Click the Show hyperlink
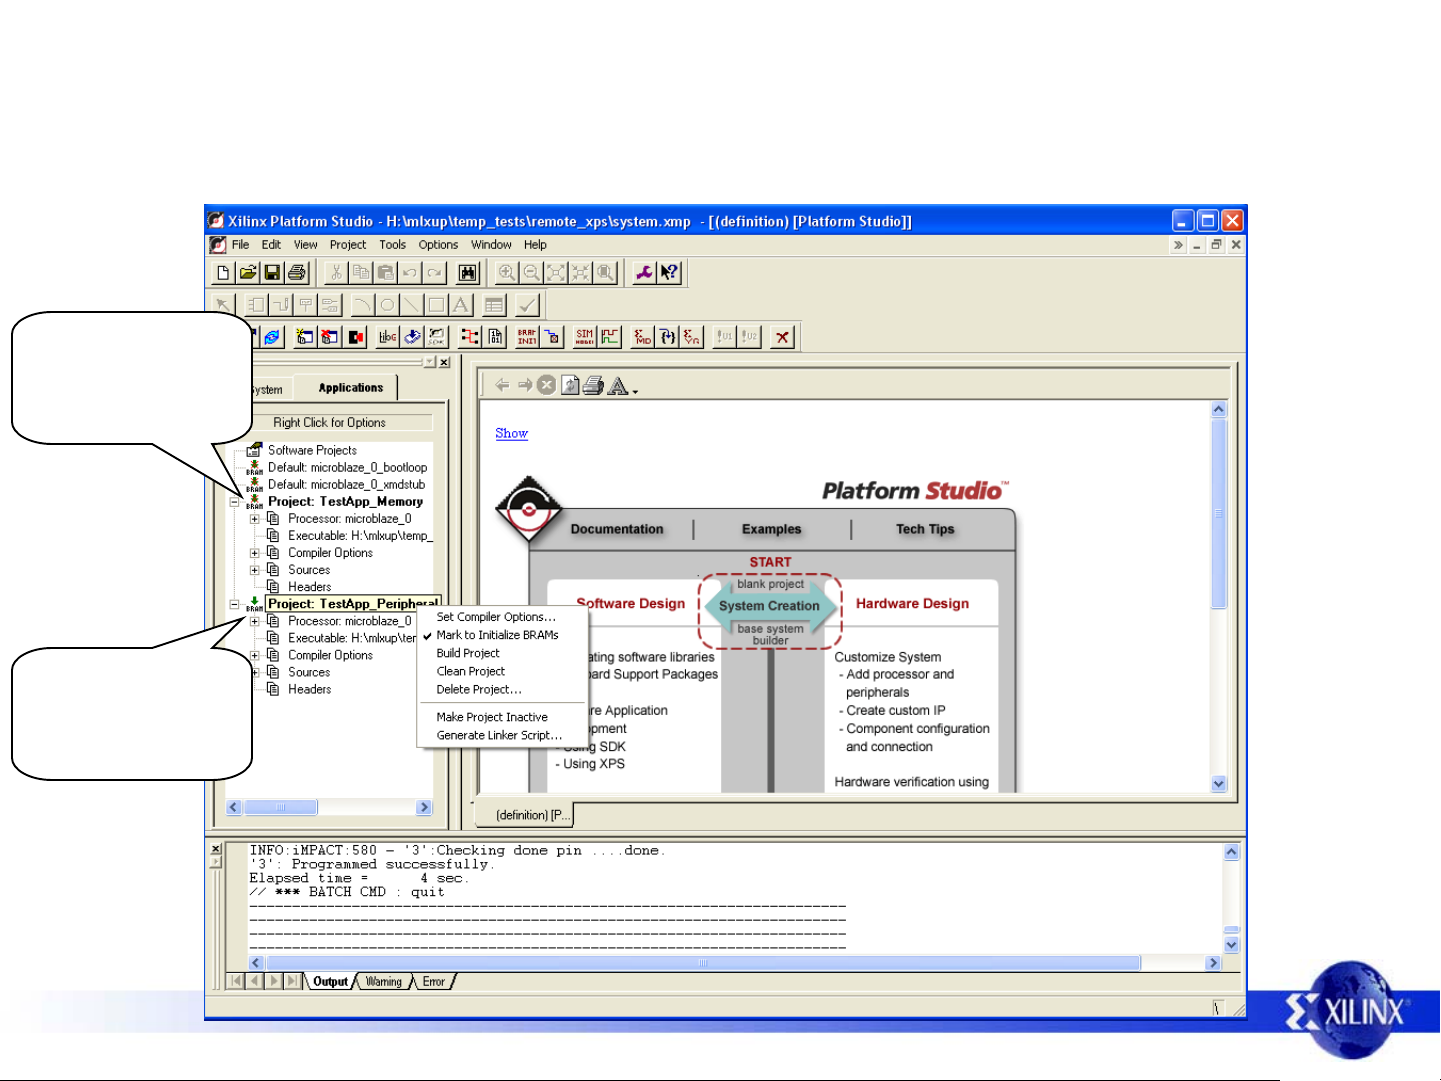The height and width of the screenshot is (1081, 1441). [511, 434]
